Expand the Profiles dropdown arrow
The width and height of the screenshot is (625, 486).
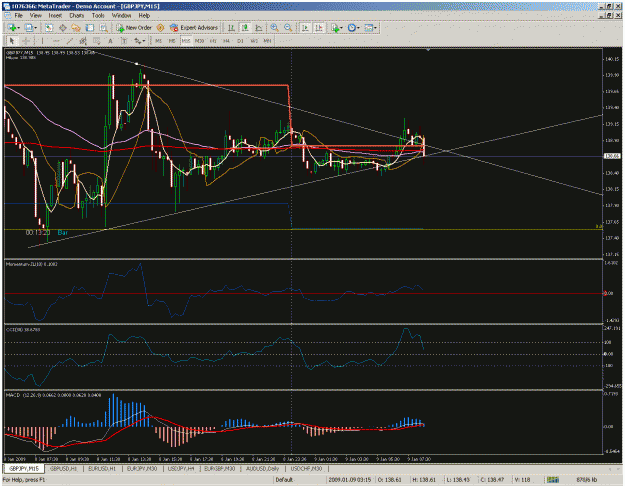[x=35, y=28]
